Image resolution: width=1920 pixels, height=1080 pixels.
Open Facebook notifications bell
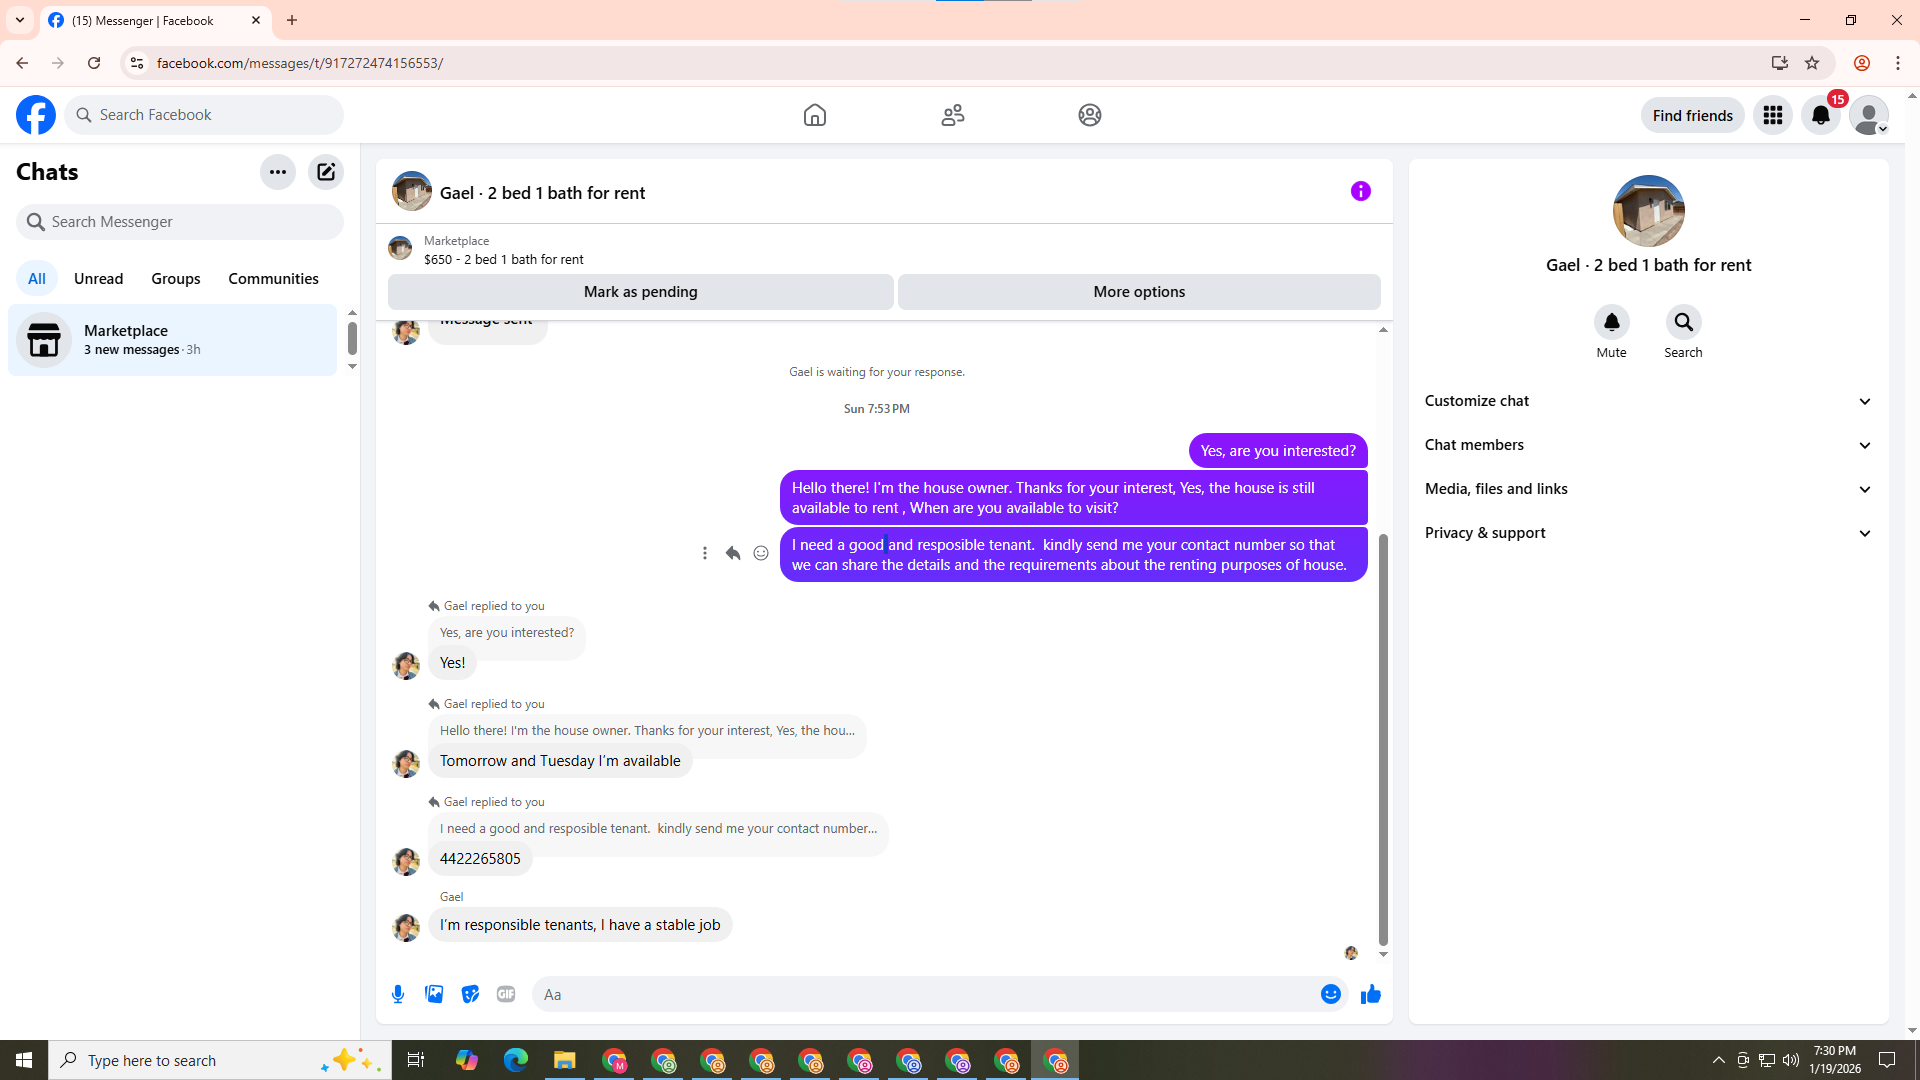click(x=1820, y=115)
